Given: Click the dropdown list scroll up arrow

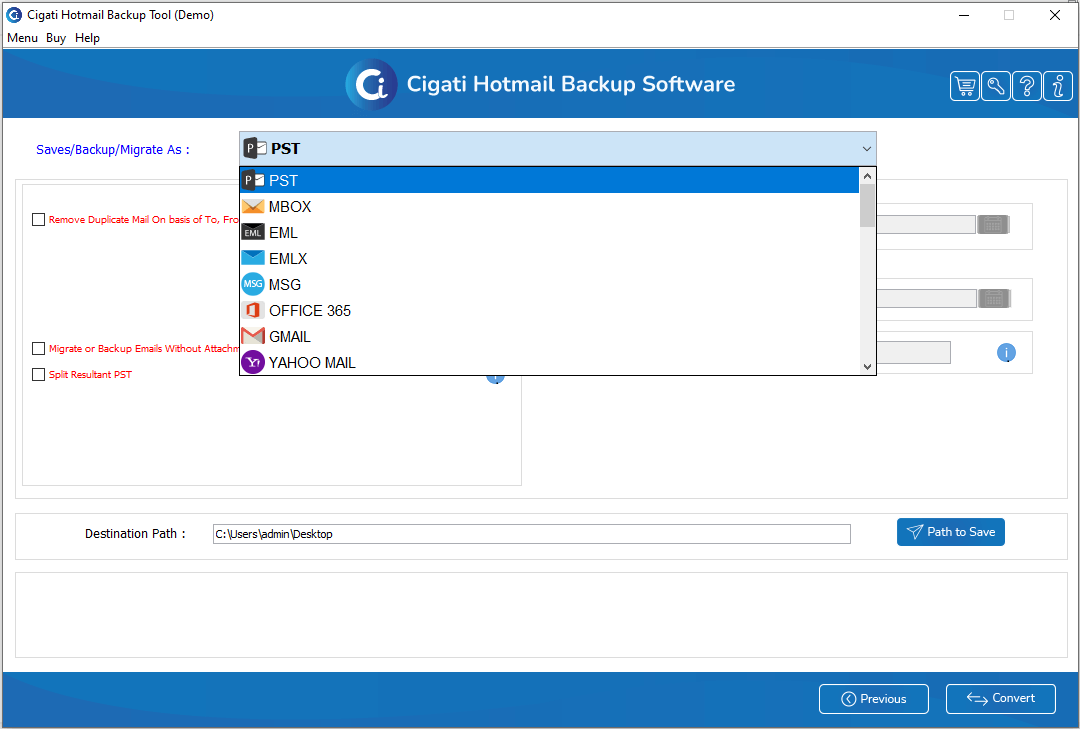Looking at the screenshot, I should 867,176.
